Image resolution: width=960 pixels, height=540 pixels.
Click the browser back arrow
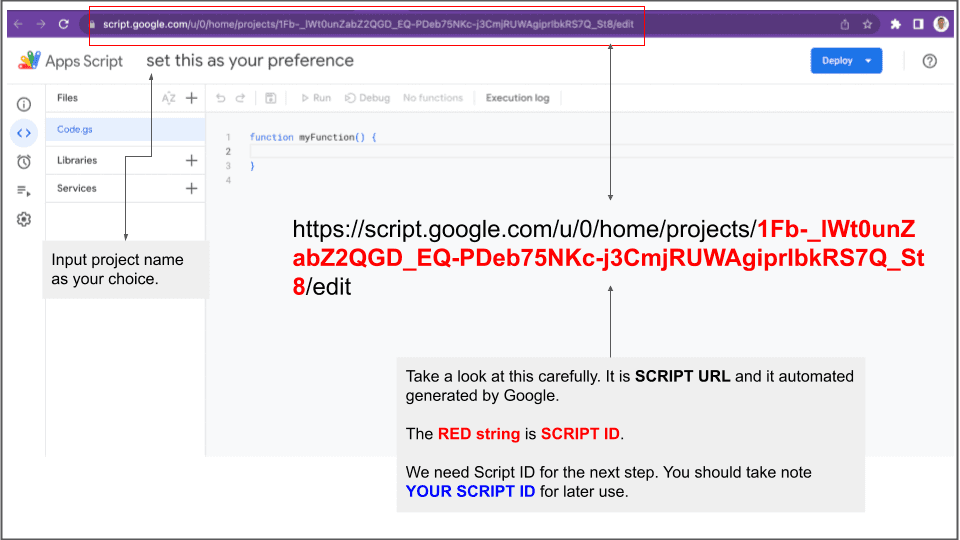(x=17, y=24)
